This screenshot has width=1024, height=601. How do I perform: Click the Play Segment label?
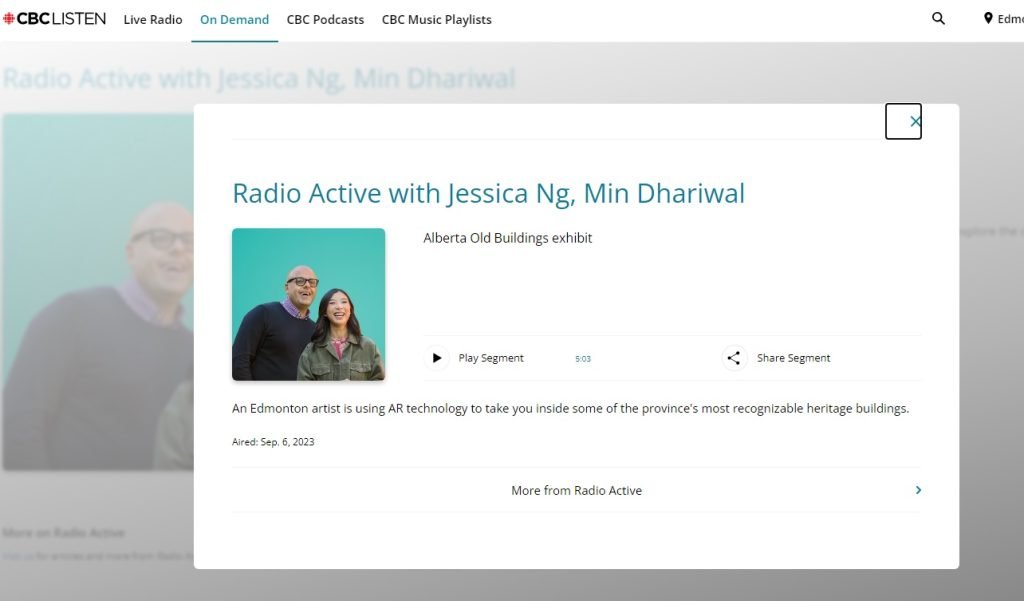(x=491, y=358)
